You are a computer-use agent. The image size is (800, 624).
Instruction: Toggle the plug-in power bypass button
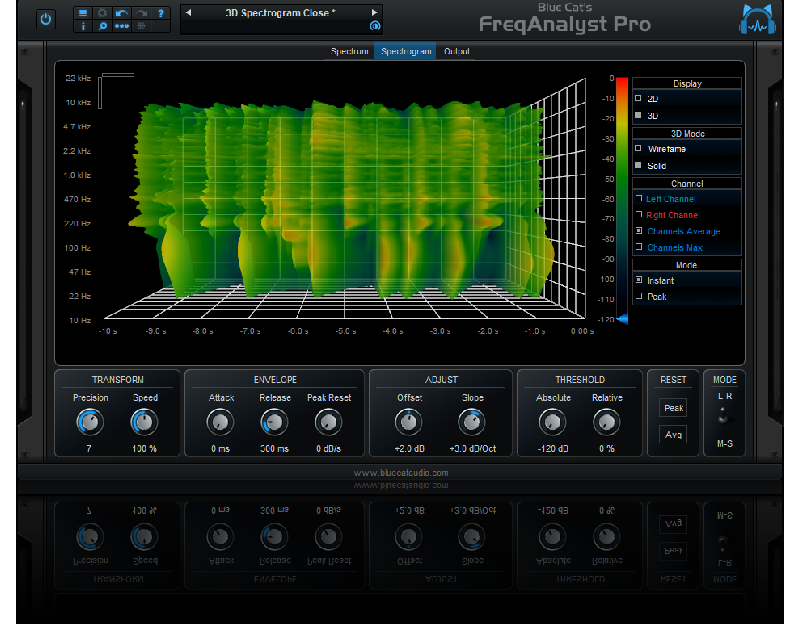point(46,19)
